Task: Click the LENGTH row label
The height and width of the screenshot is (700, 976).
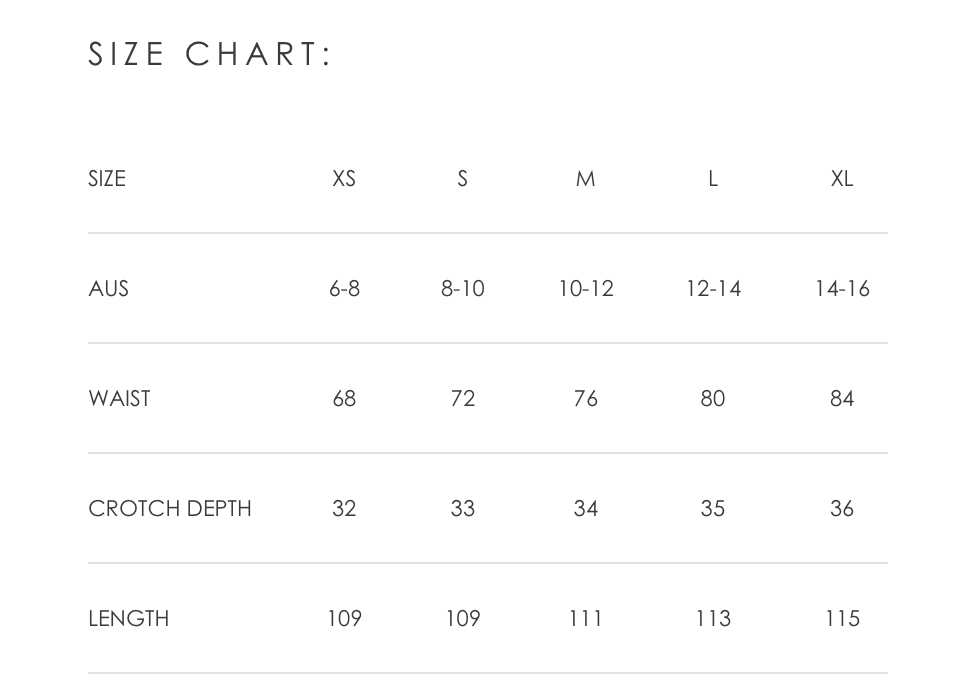Action: [x=129, y=618]
